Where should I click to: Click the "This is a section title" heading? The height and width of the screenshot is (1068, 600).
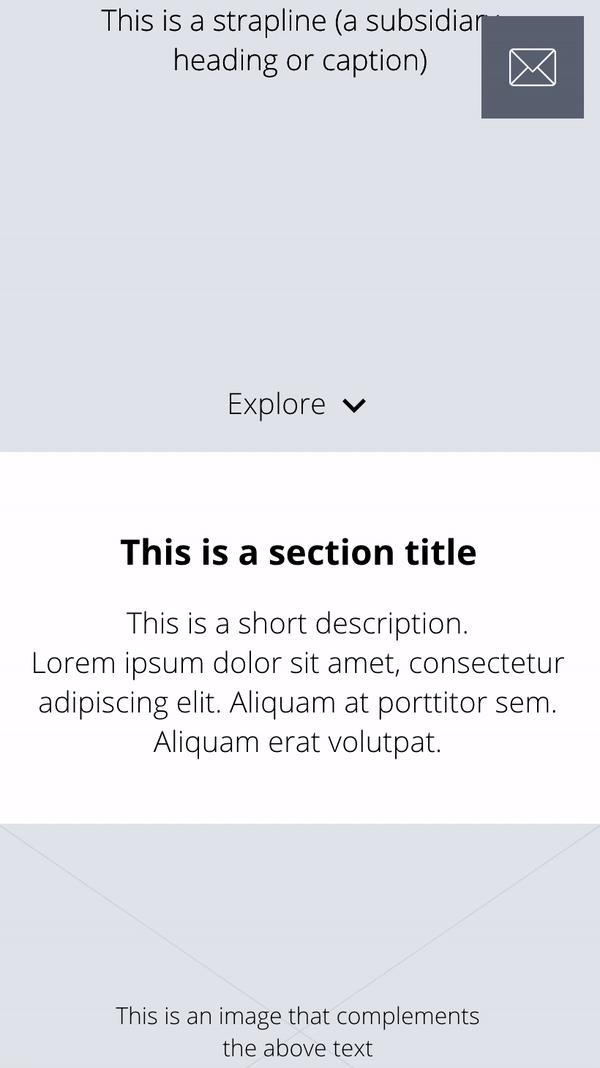[298, 552]
